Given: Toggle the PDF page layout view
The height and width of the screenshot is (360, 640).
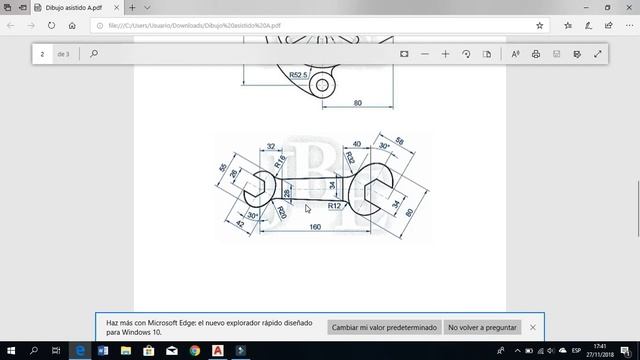Looking at the screenshot, I should point(487,54).
